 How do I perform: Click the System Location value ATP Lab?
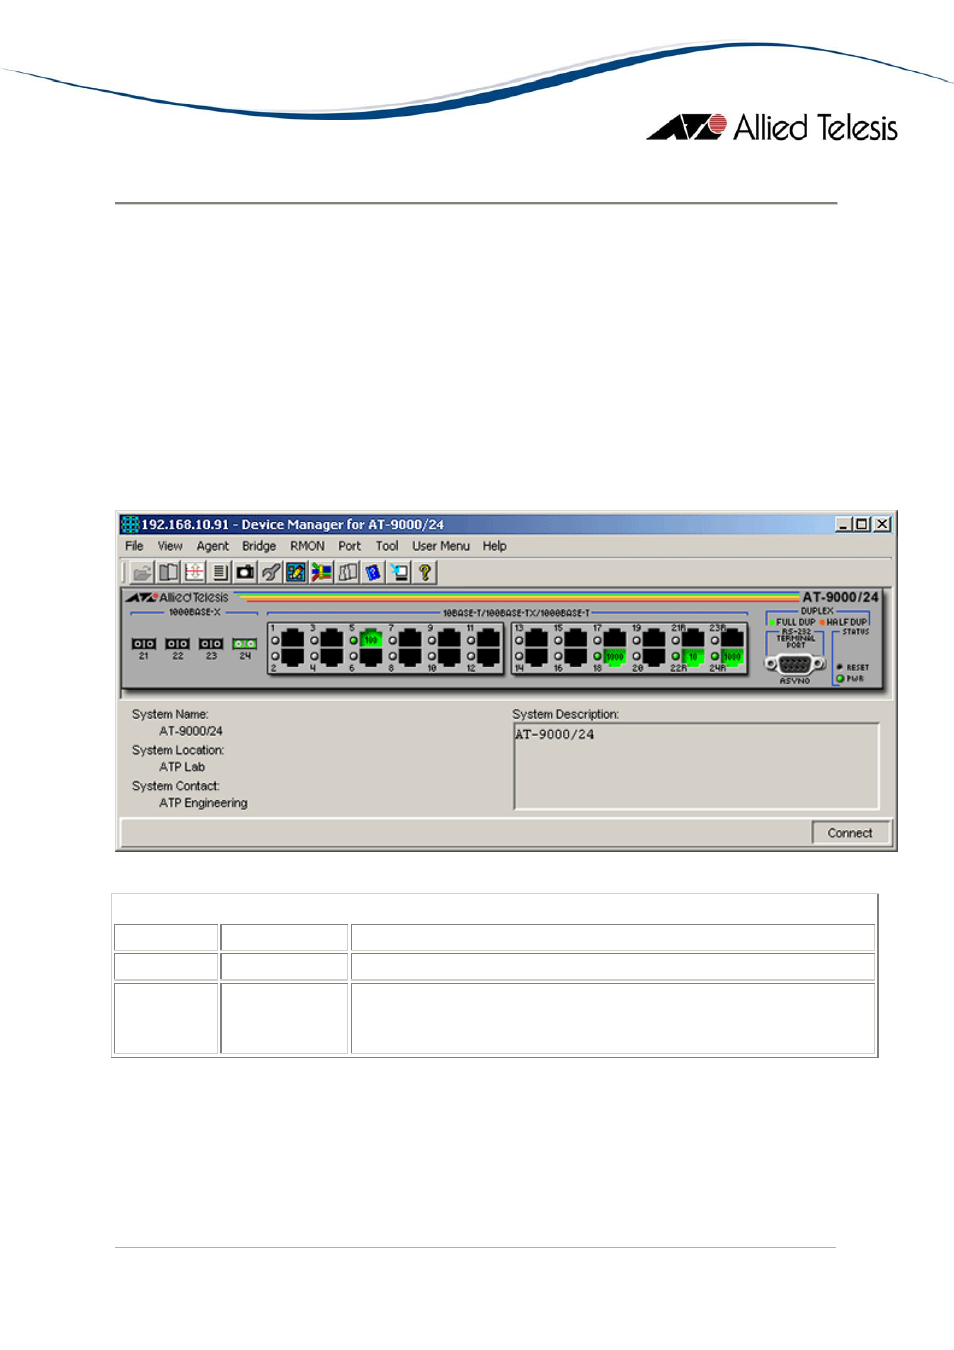(x=182, y=768)
